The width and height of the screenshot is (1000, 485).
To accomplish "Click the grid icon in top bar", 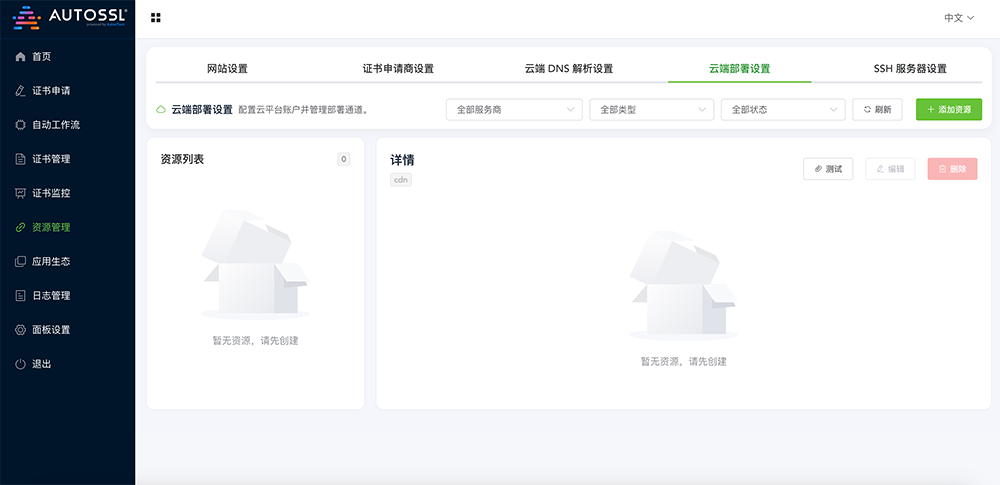I will pos(156,18).
